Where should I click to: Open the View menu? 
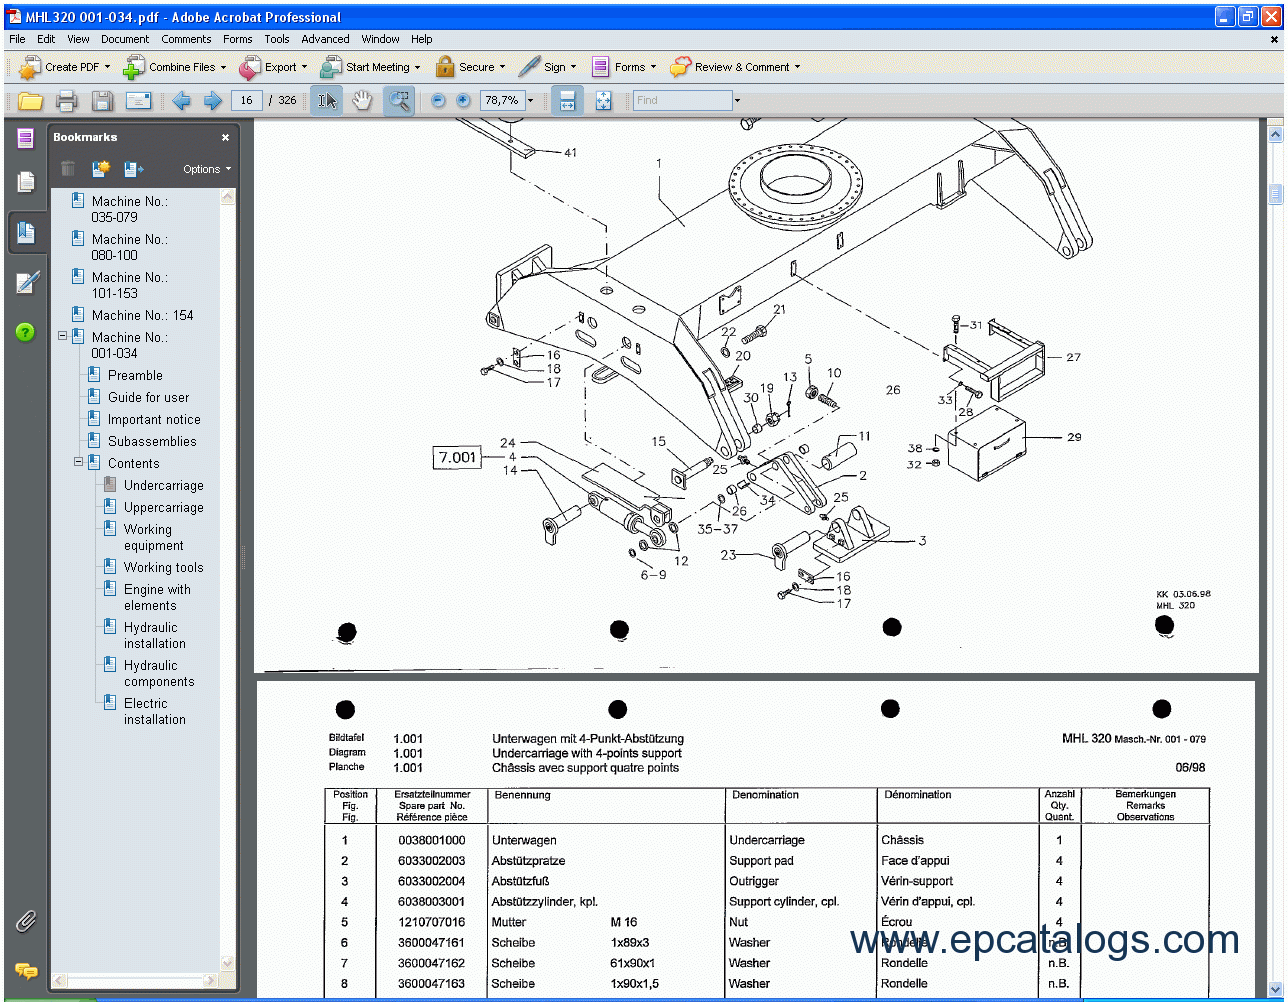78,39
